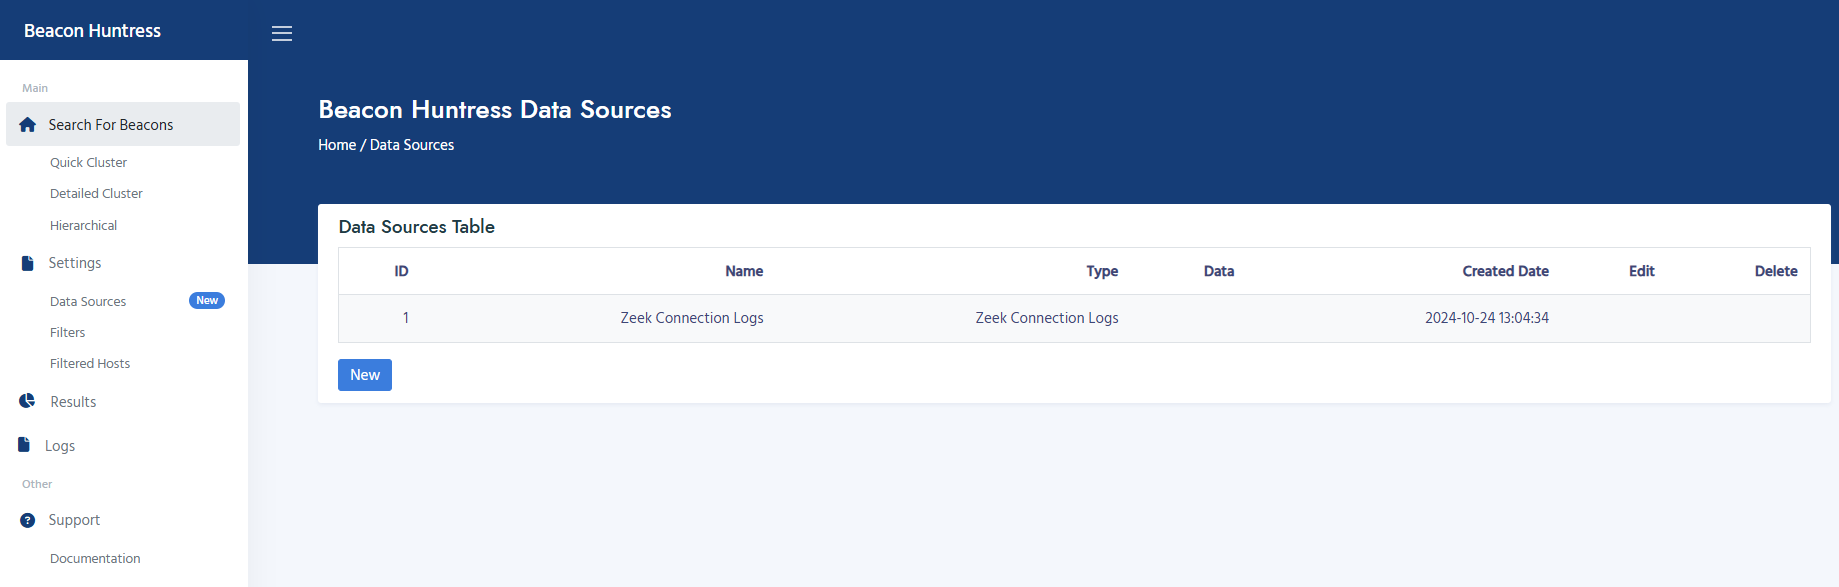Click the Support question mark icon
The image size is (1839, 587).
pos(28,520)
